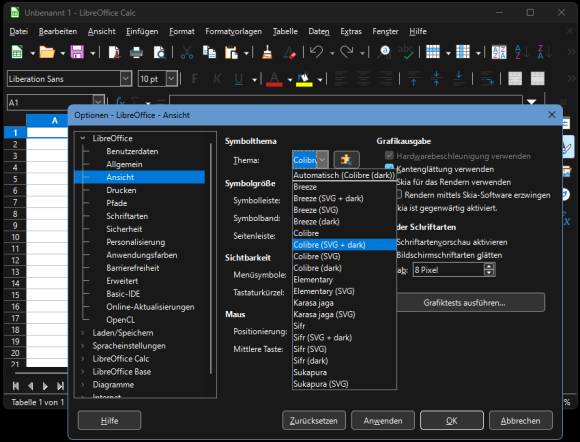
Task: Click the Sort Ascending icon
Action: click(520, 52)
